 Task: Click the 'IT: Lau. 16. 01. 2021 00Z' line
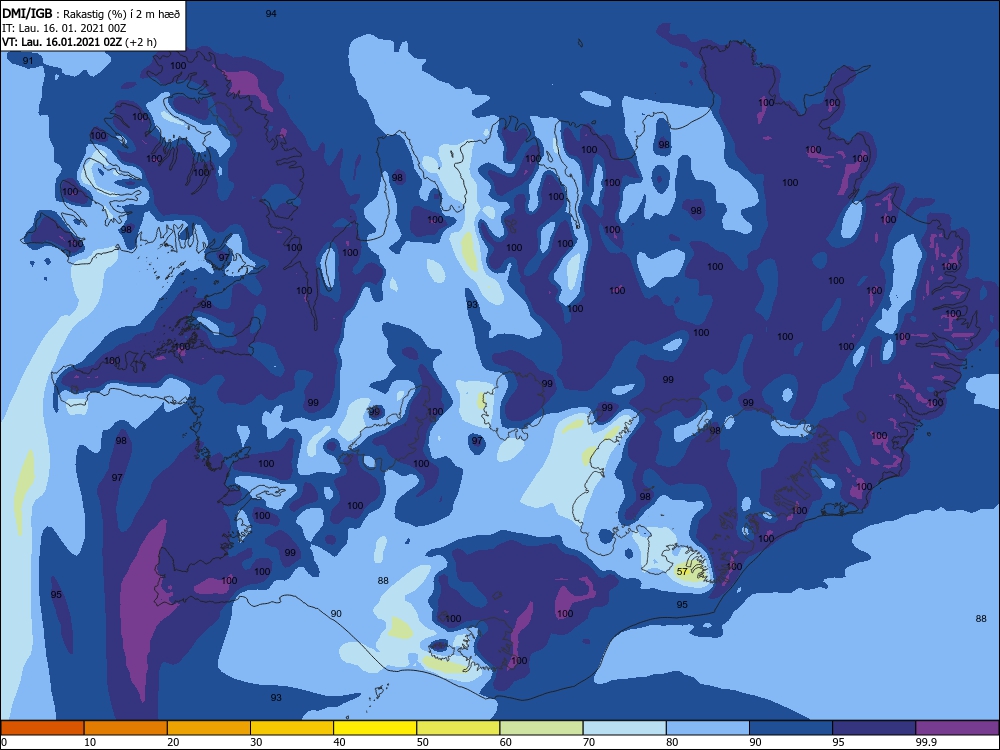pyautogui.click(x=64, y=28)
